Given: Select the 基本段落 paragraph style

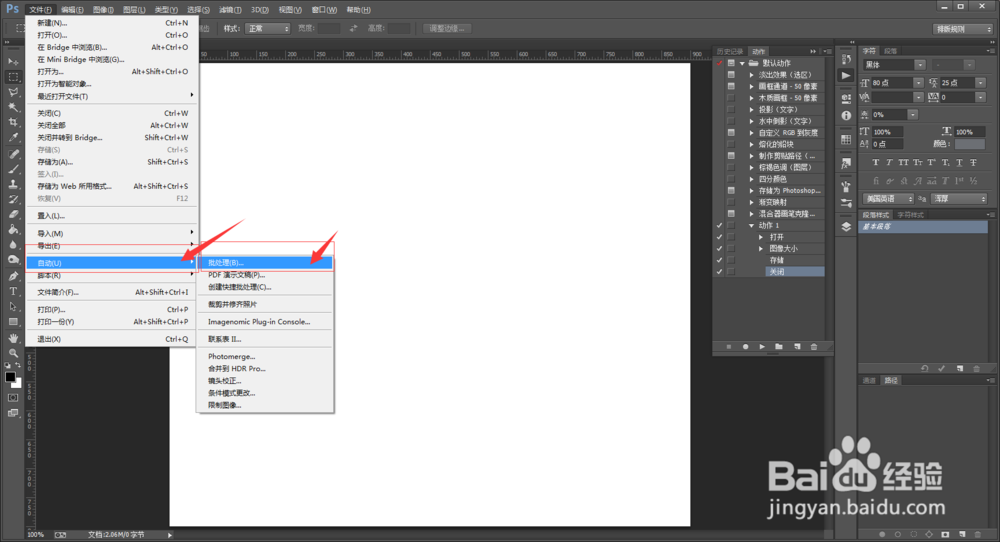Looking at the screenshot, I should pos(923,227).
